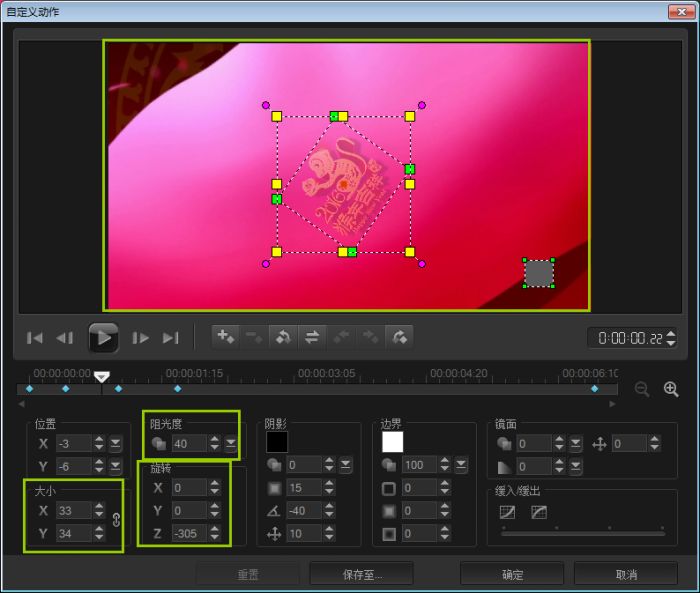Click the add keyframe icon
This screenshot has height=593, width=700.
[225, 337]
